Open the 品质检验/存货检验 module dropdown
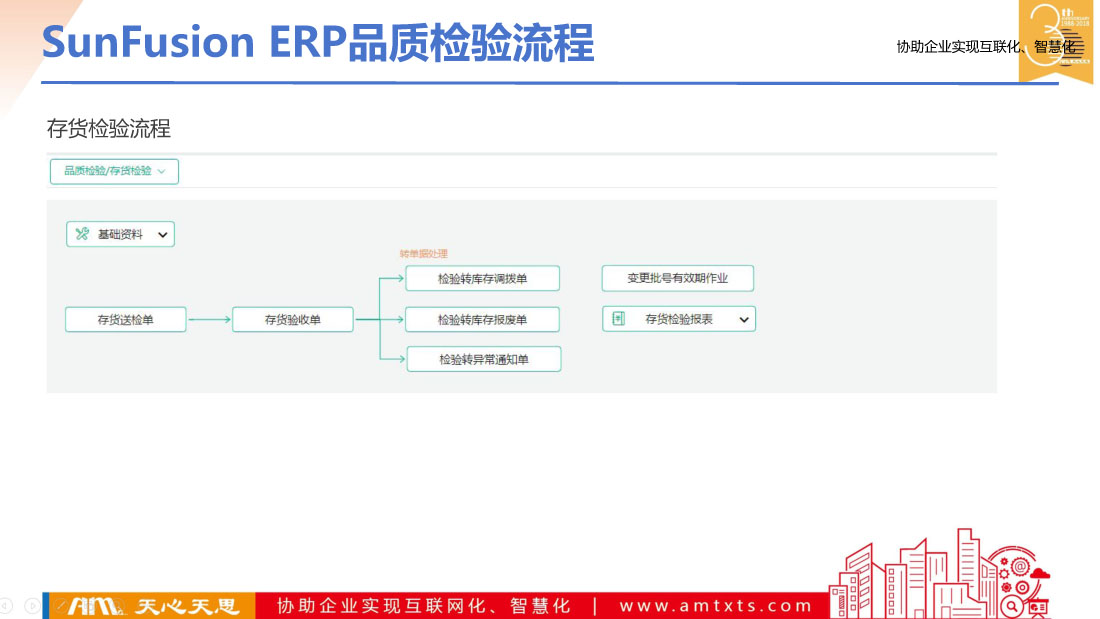 click(x=114, y=171)
